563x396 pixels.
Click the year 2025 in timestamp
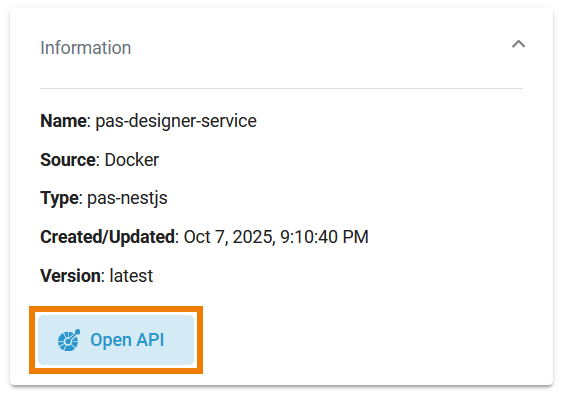(x=252, y=237)
